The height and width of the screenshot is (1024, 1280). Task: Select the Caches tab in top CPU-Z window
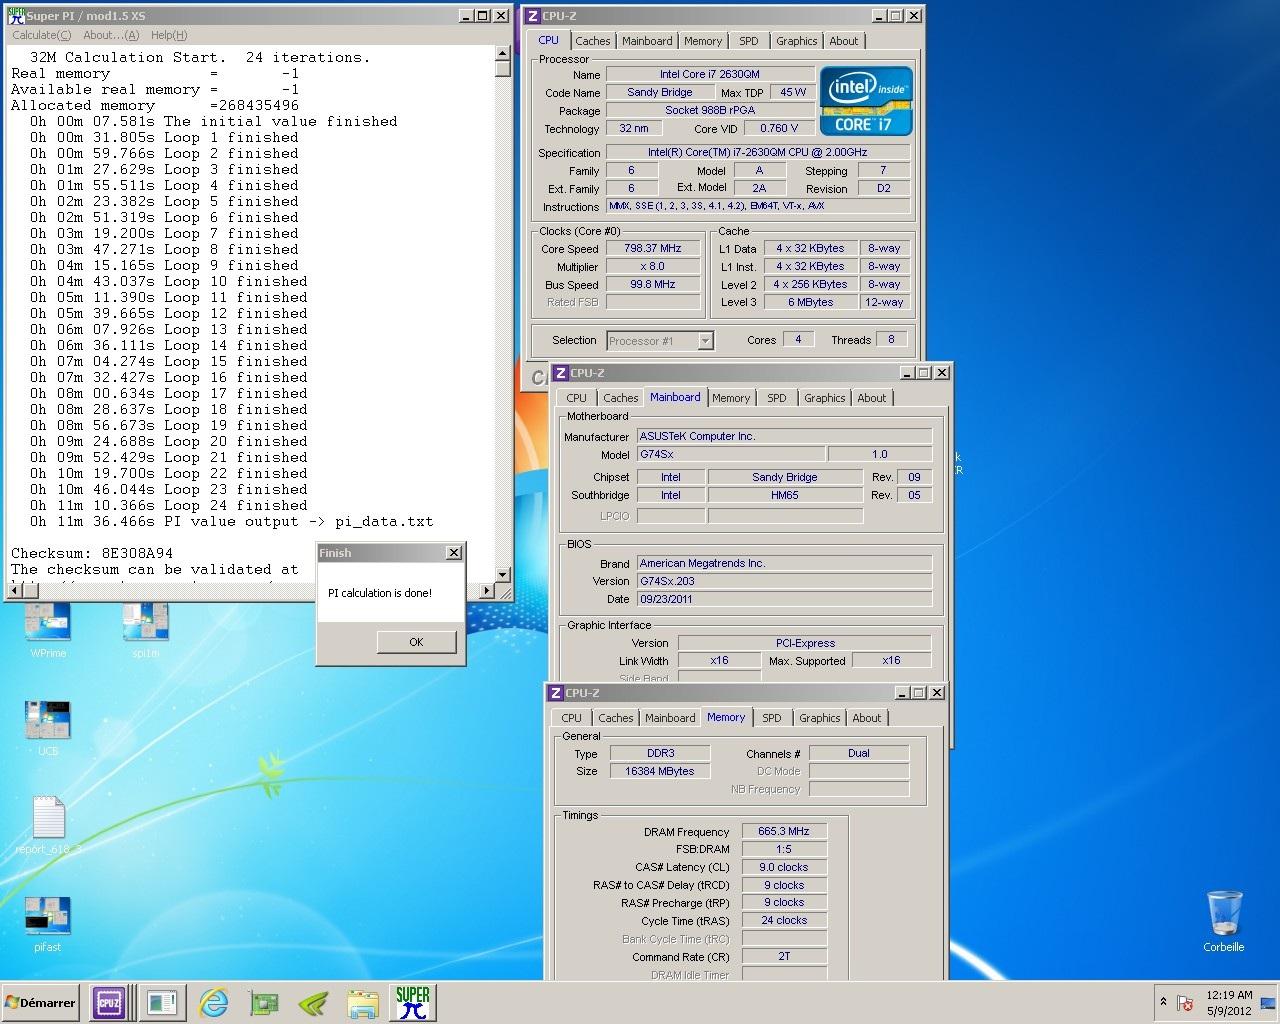592,41
